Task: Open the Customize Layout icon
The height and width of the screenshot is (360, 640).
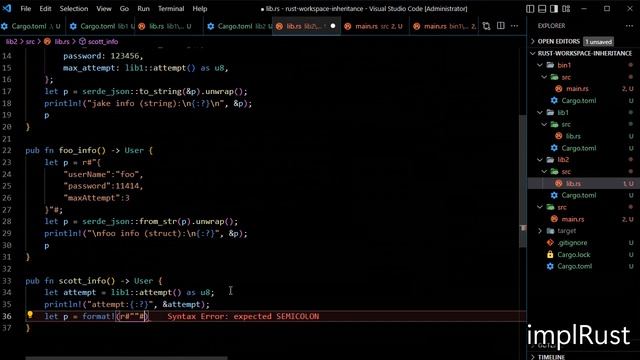Action: [566, 9]
